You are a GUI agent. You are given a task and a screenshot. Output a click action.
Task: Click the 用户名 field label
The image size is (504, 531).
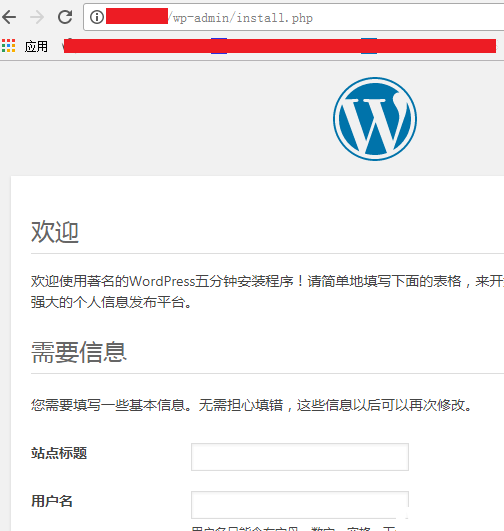pyautogui.click(x=52, y=501)
